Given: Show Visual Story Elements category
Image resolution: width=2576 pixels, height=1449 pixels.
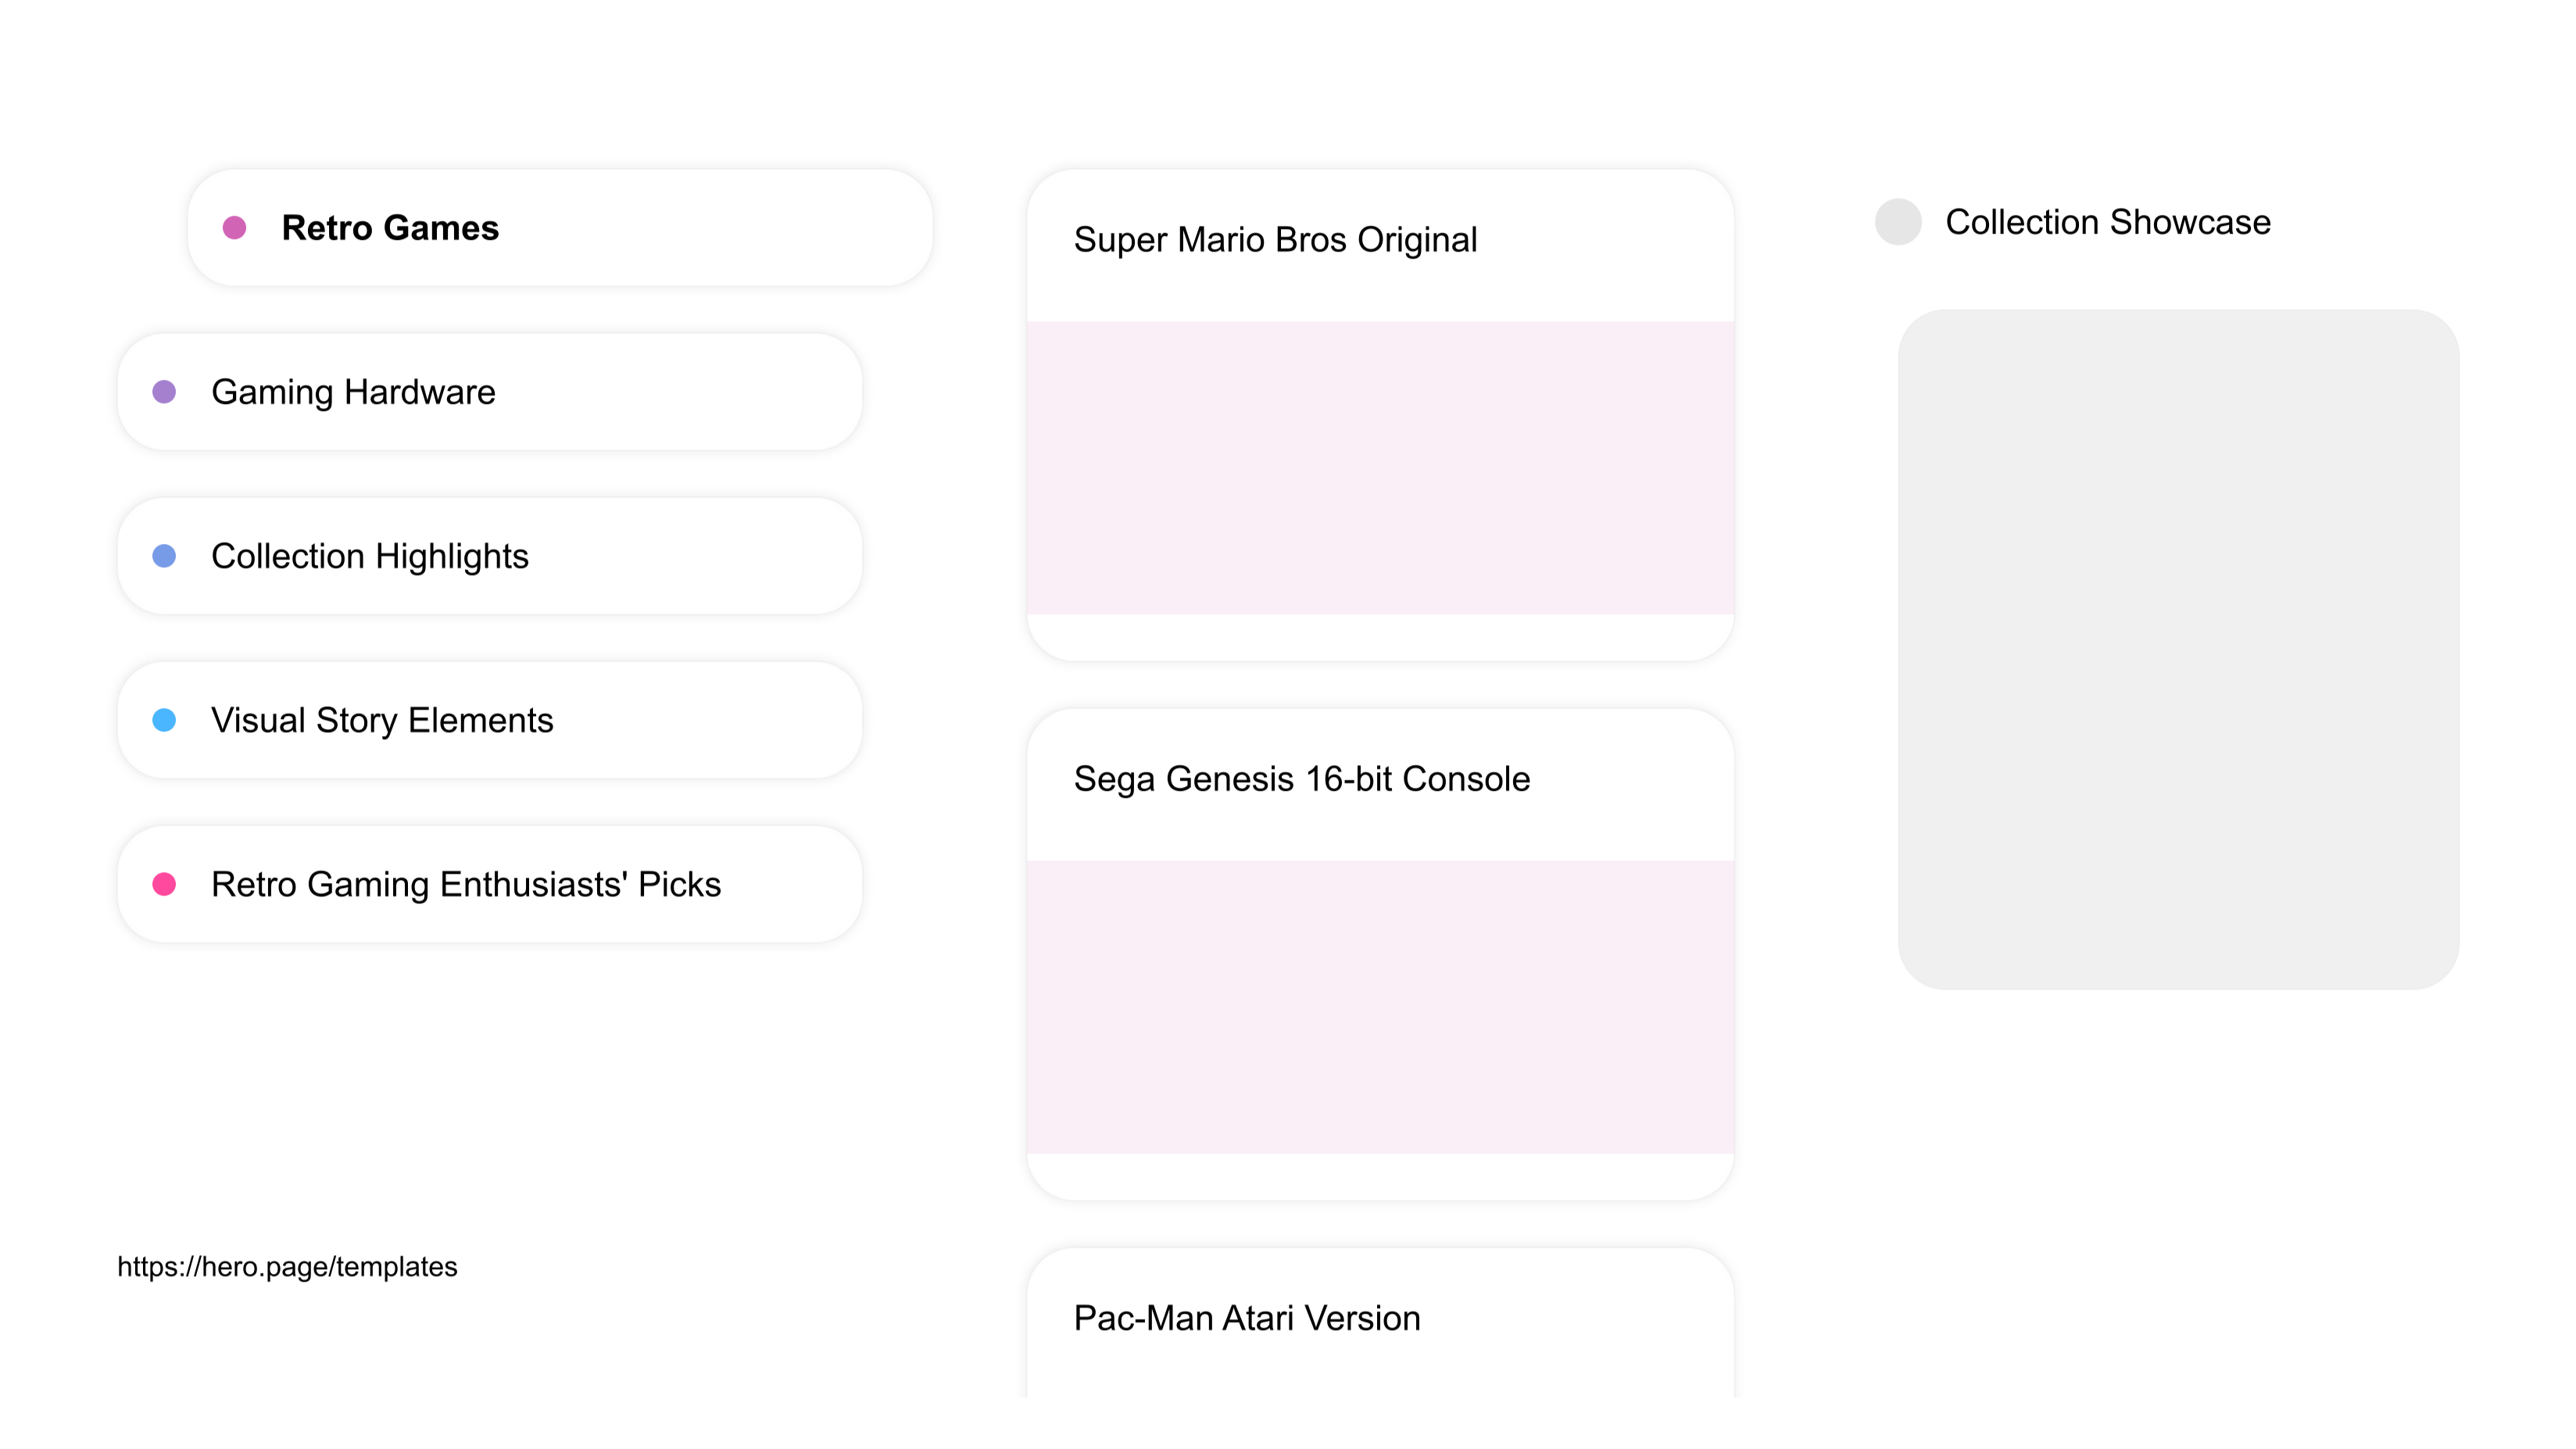Looking at the screenshot, I should [x=490, y=720].
